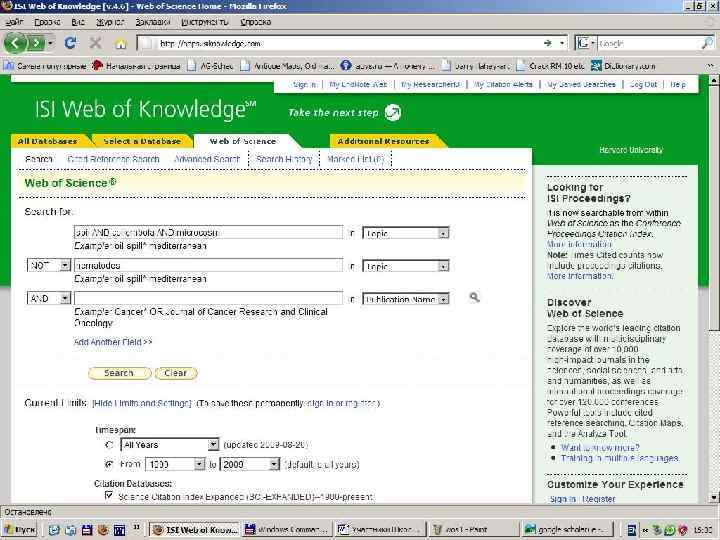
Task: Switch to the Windows Commander taskbar item
Action: (287, 530)
